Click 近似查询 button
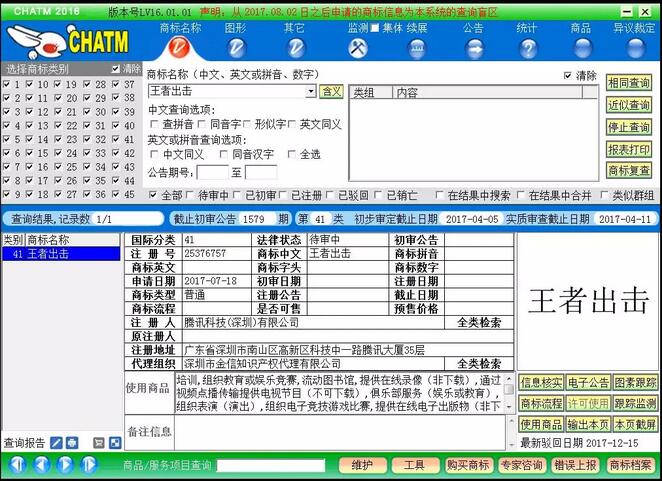This screenshot has height=481, width=662. (629, 104)
